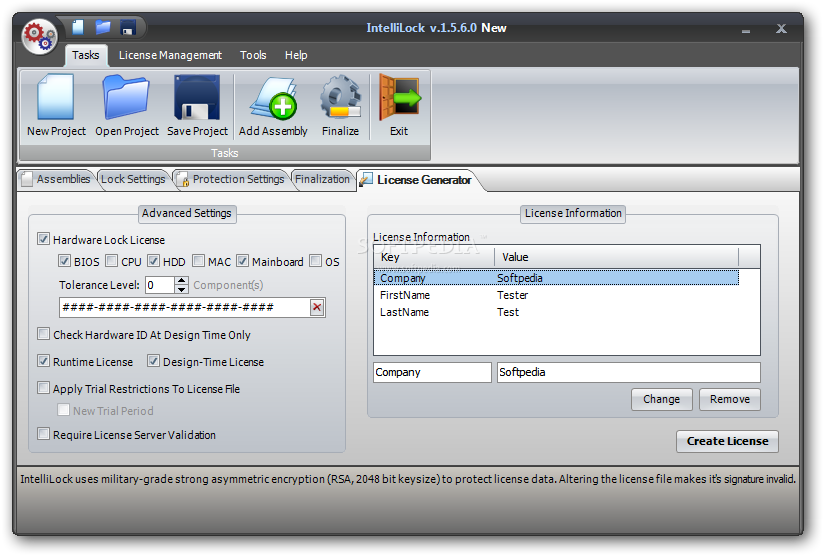824x556 pixels.
Task: Select the License Generator tab
Action: coord(419,180)
